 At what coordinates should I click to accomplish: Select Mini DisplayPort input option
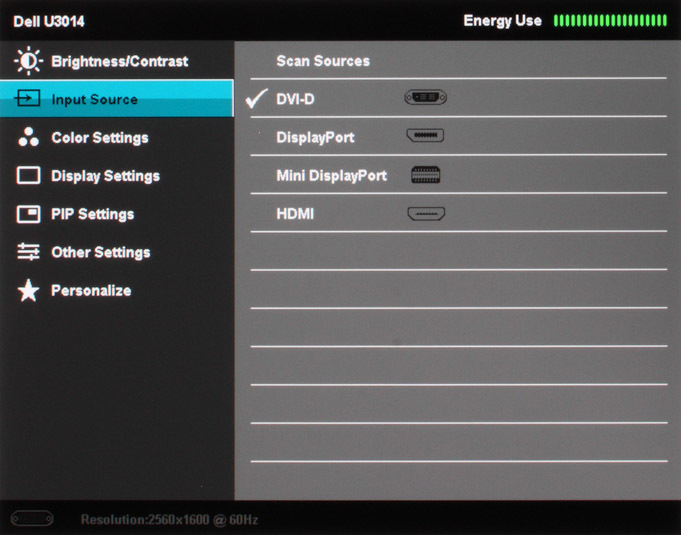point(458,174)
